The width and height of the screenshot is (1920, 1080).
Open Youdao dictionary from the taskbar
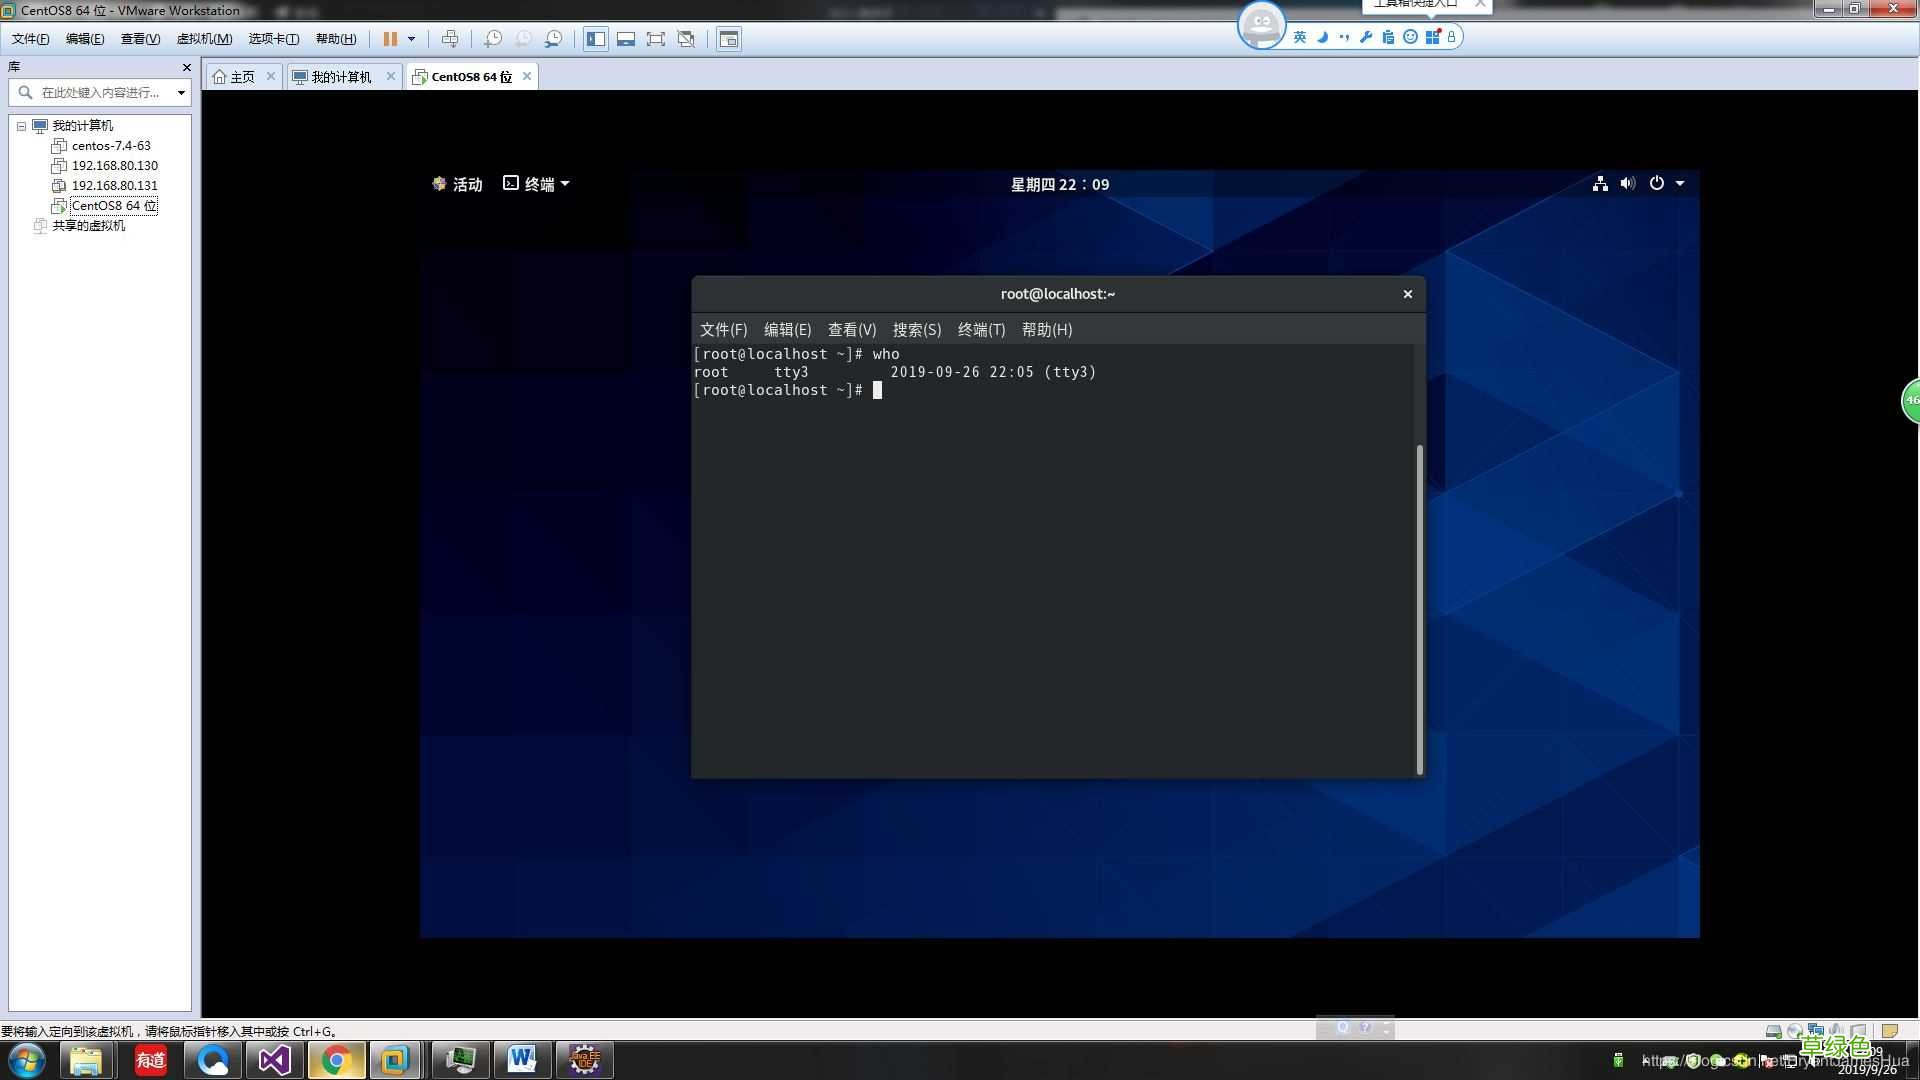point(151,1060)
